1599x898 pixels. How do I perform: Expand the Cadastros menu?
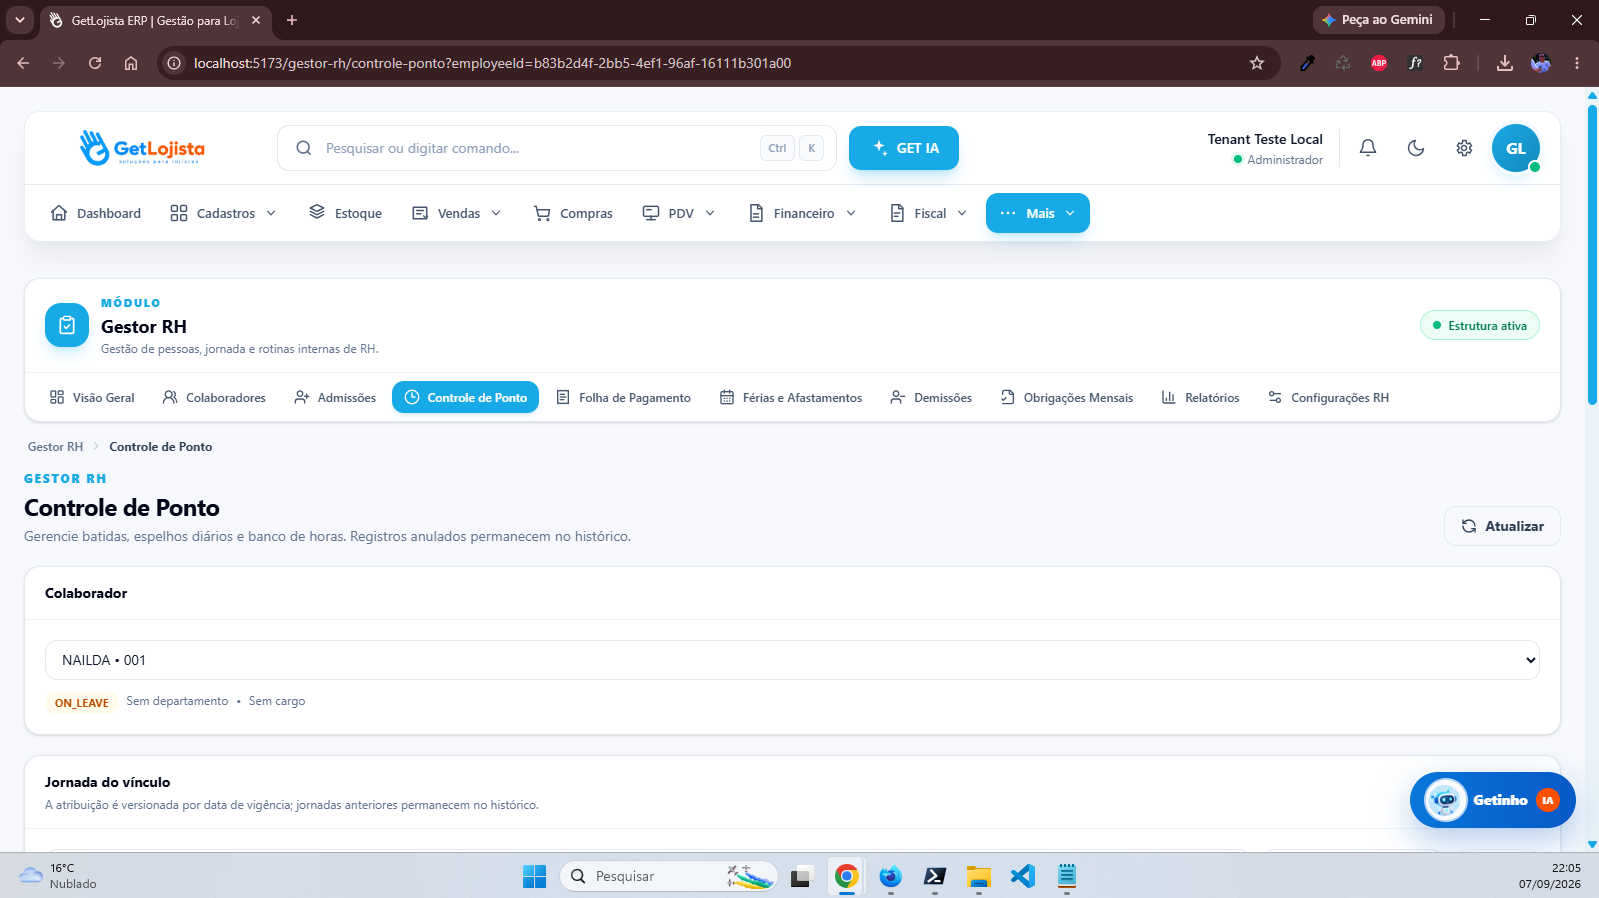coord(223,213)
